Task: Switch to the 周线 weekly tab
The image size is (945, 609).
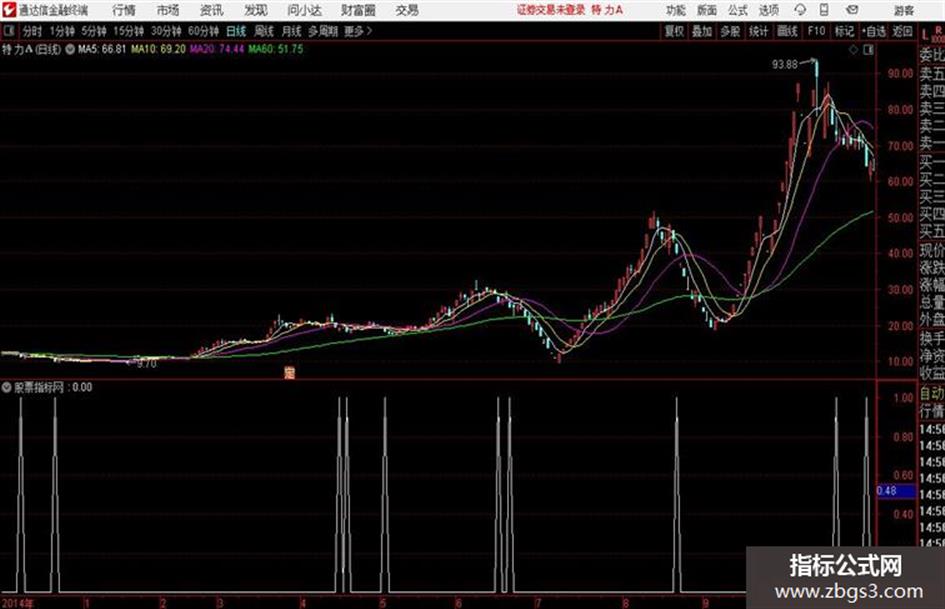Action: click(x=264, y=31)
